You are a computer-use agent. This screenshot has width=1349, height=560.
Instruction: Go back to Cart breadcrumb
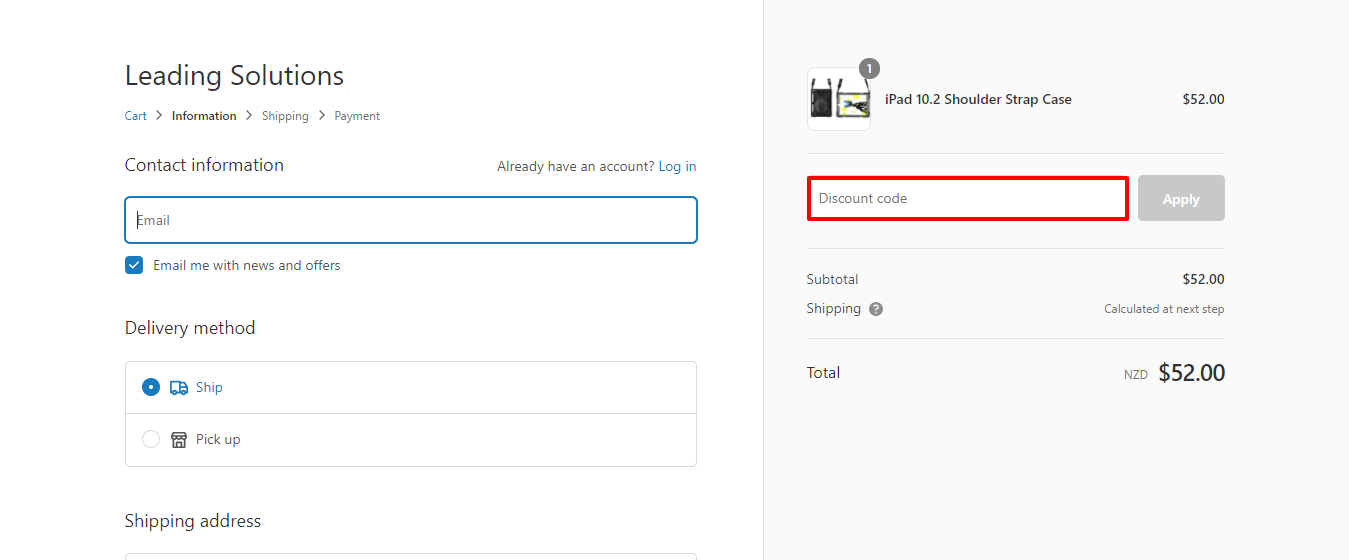(136, 116)
